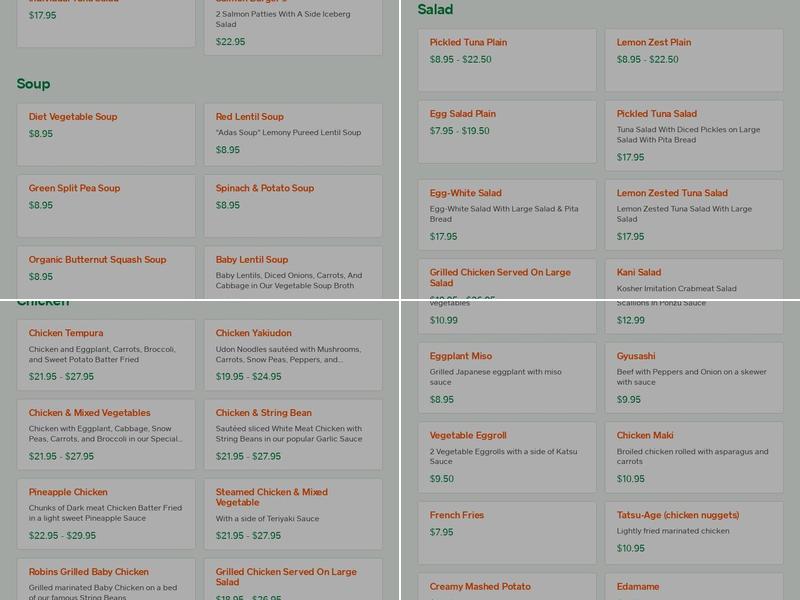Open the Pickled Tuna Plain item
Viewport: 800px width, 600px height.
point(507,60)
